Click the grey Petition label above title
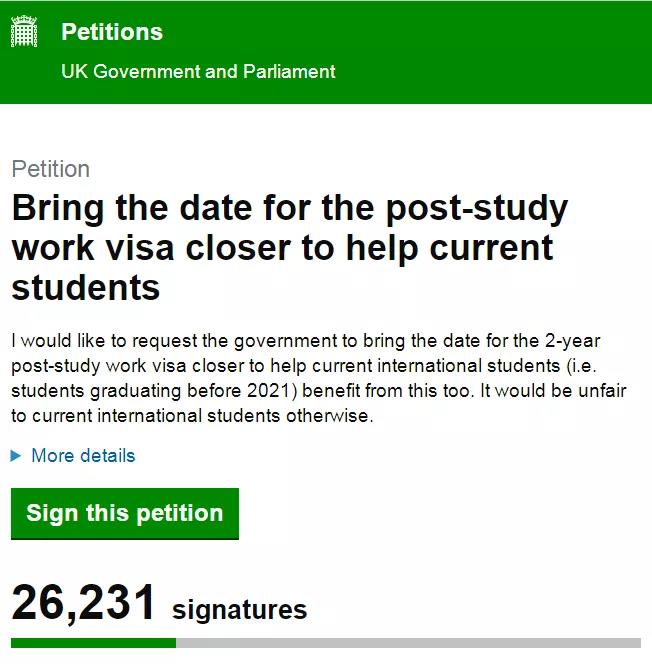 (50, 169)
